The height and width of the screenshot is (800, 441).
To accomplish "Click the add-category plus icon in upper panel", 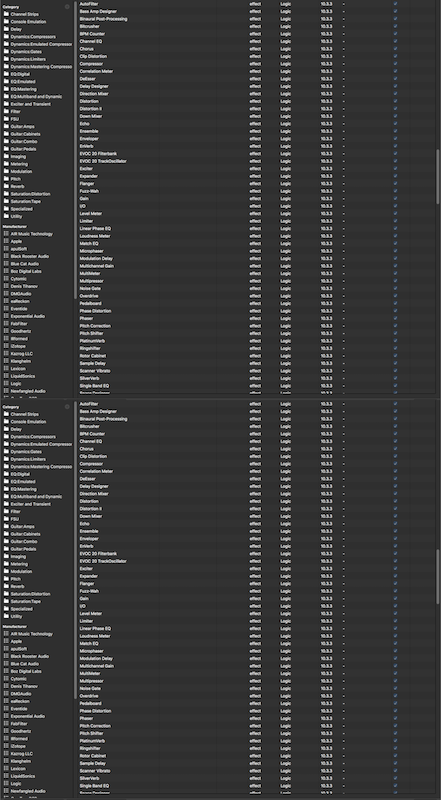I will click(67, 7).
